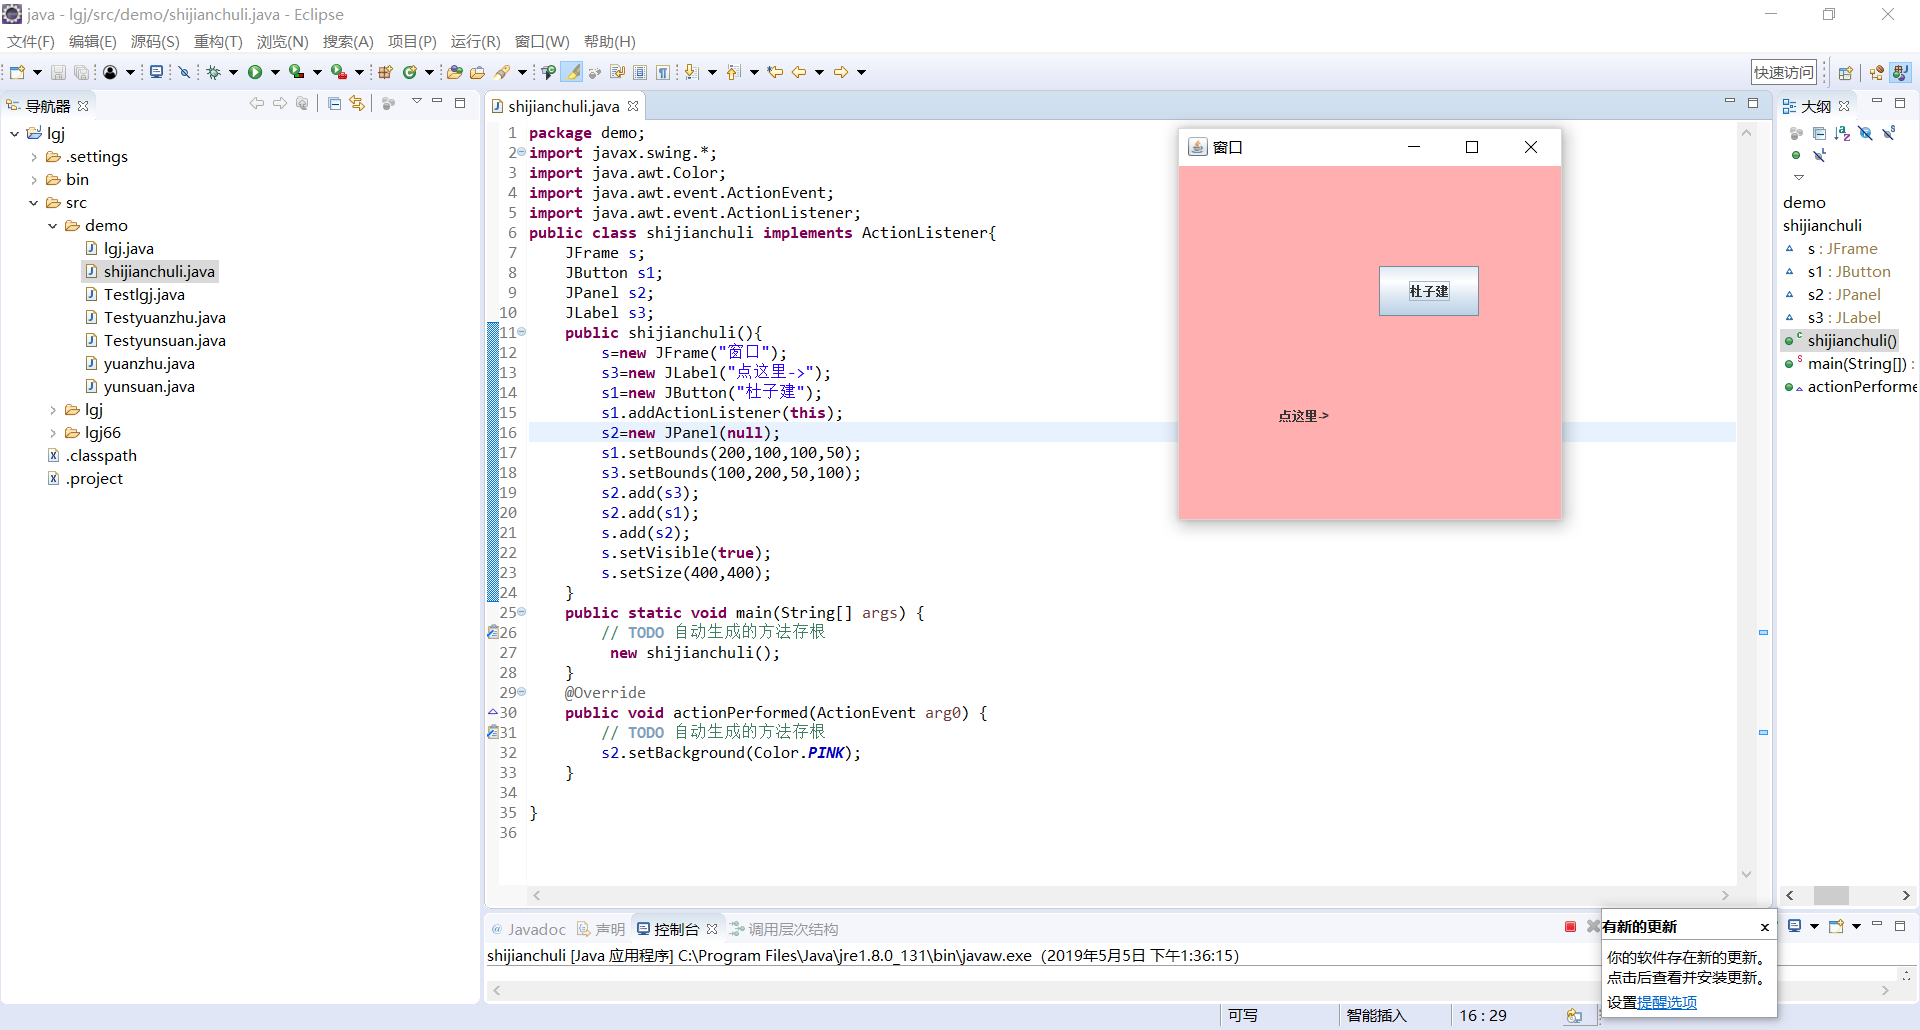This screenshot has width=1920, height=1030.
Task: Toggle Mark Occurrences highlighter in toolbar
Action: 571,72
